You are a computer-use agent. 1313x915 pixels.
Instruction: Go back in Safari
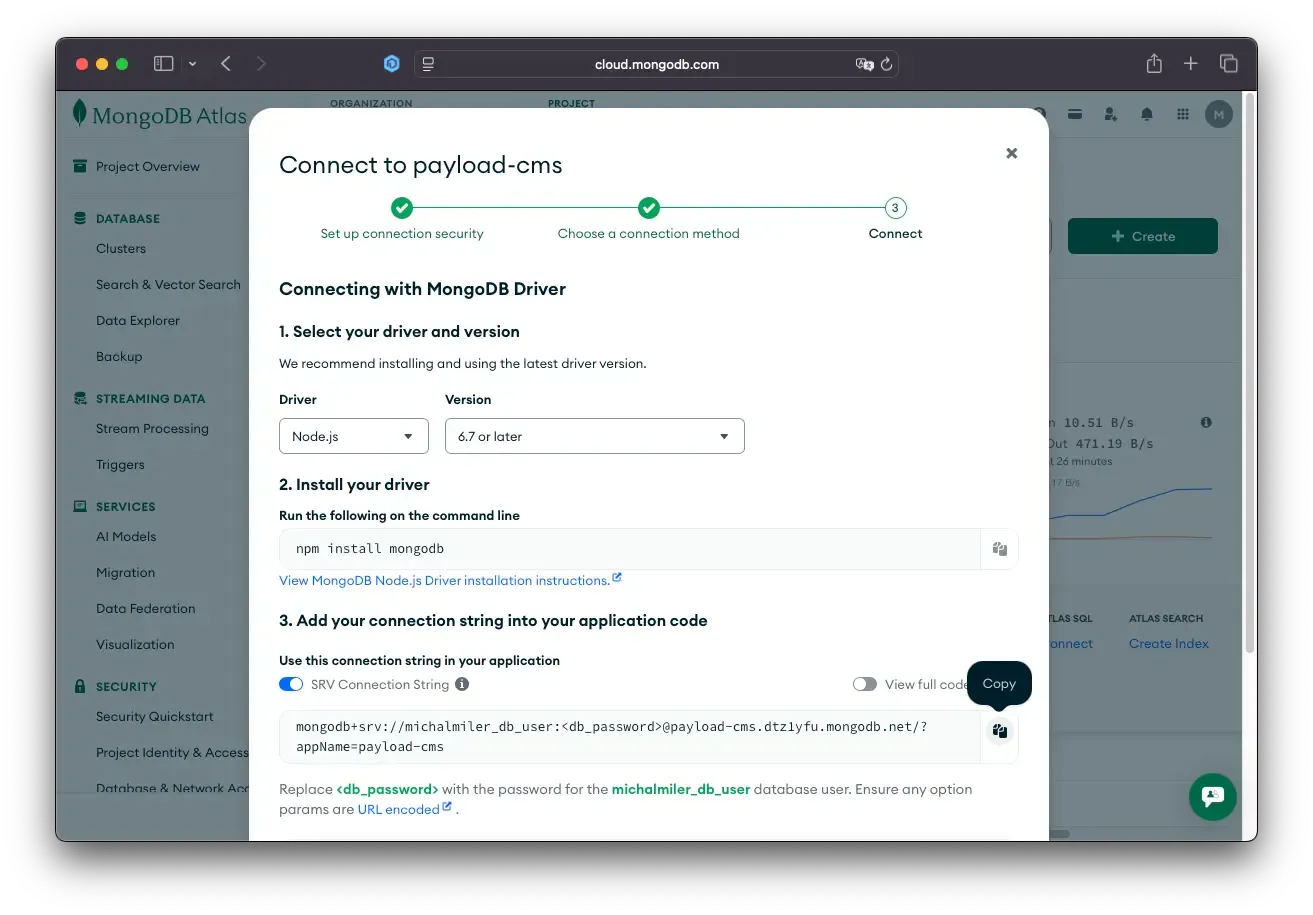tap(225, 63)
